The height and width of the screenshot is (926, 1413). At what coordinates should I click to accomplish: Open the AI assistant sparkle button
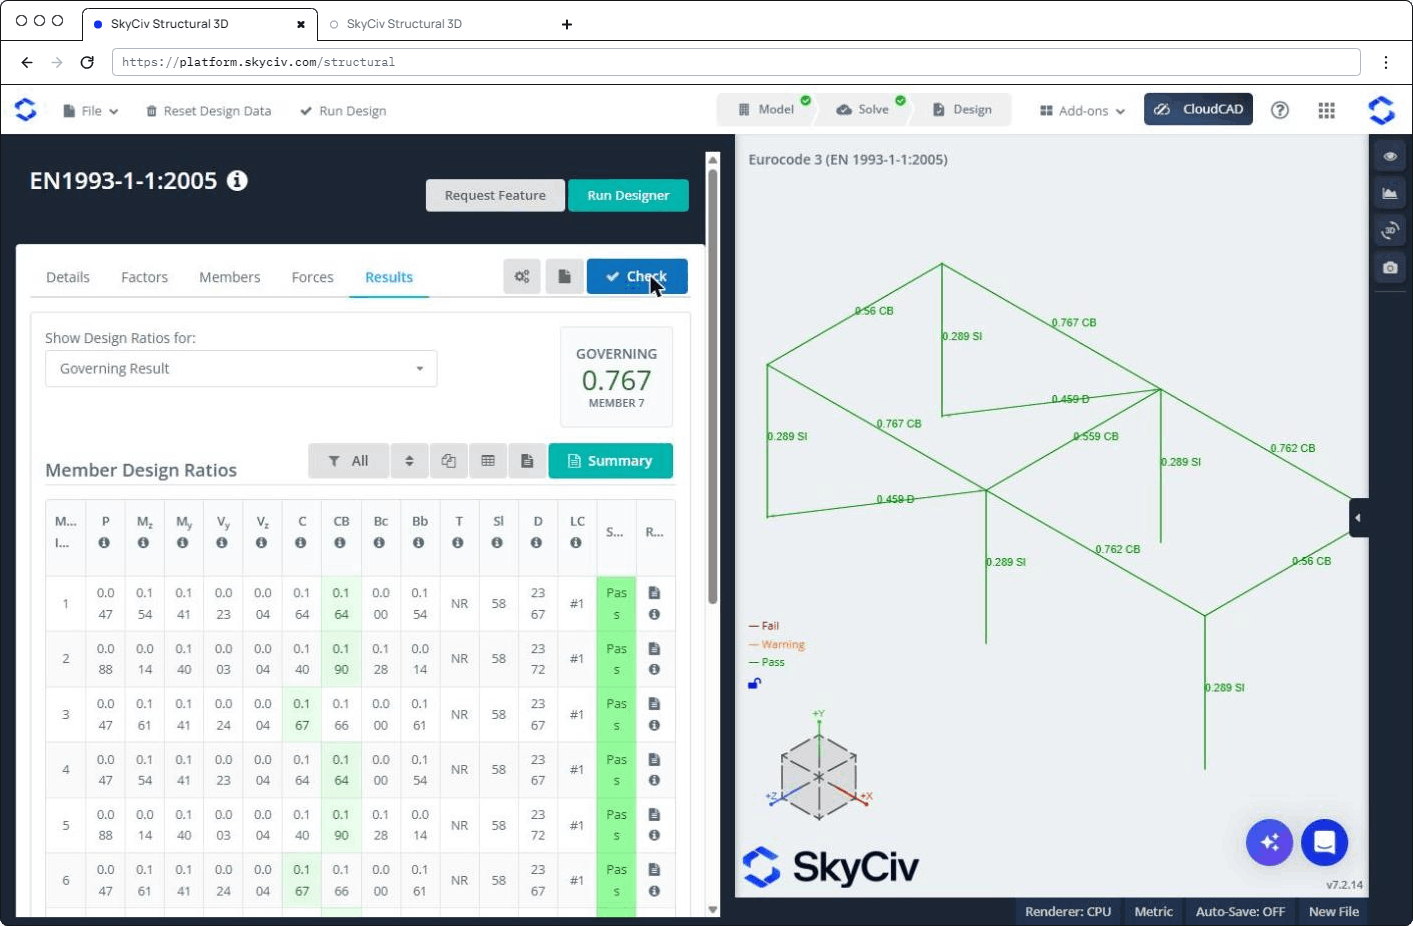coord(1270,843)
